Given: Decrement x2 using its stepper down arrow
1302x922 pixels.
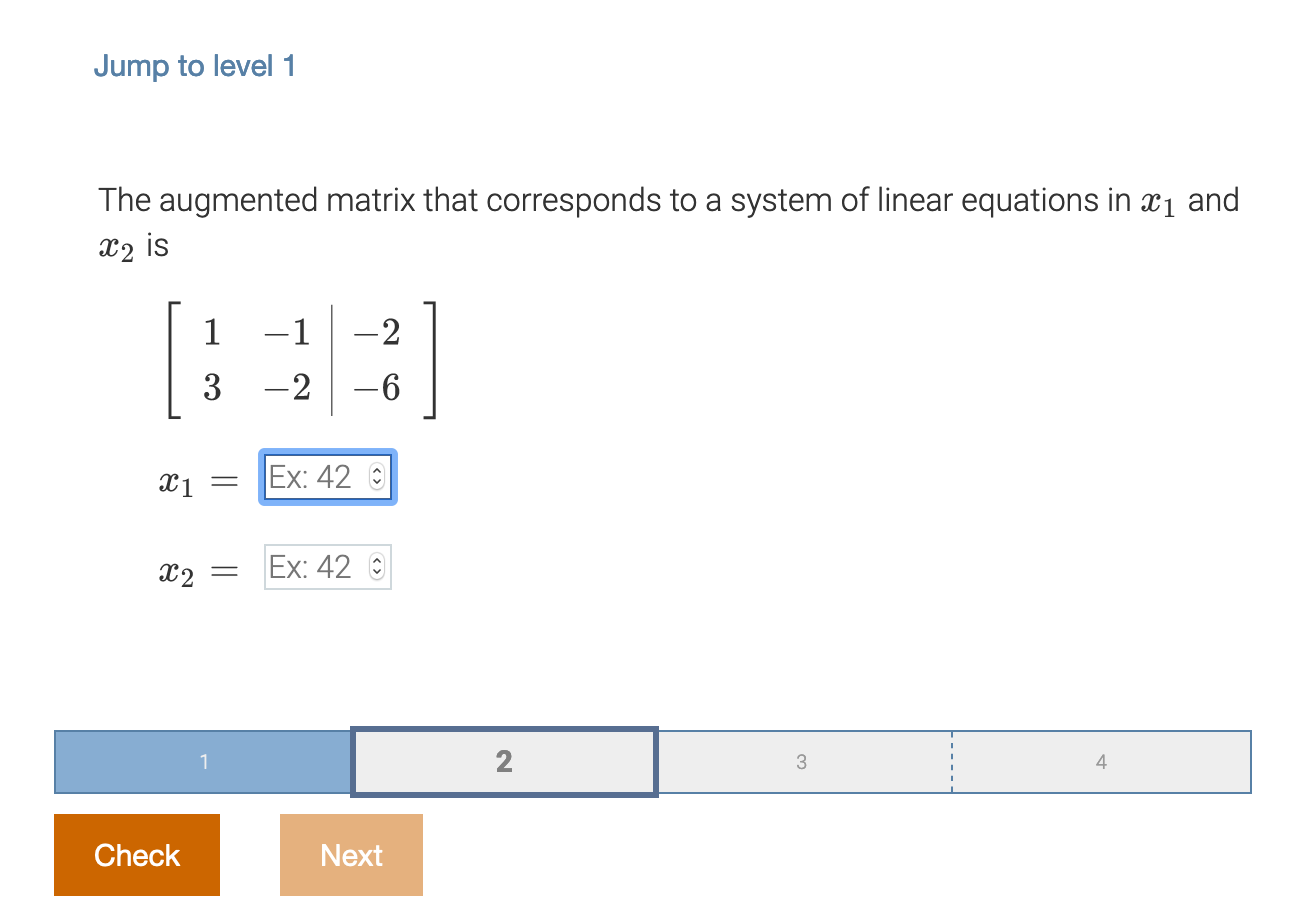Looking at the screenshot, I should pos(377,572).
